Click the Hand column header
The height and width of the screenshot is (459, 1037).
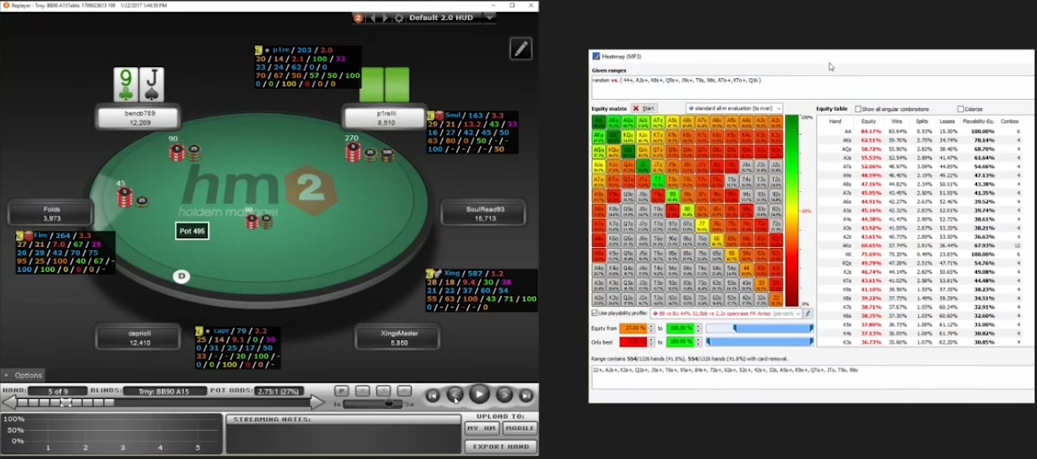(835, 122)
